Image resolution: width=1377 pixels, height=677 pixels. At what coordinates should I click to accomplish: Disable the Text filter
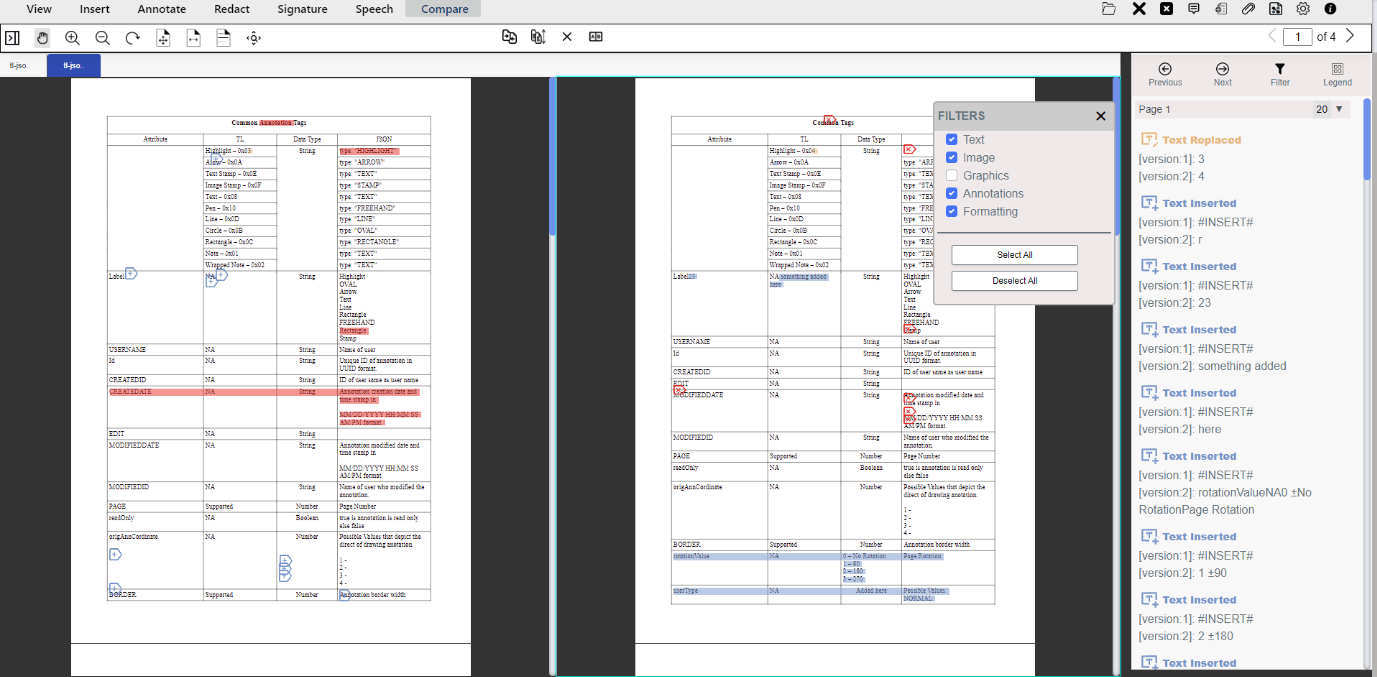click(951, 139)
